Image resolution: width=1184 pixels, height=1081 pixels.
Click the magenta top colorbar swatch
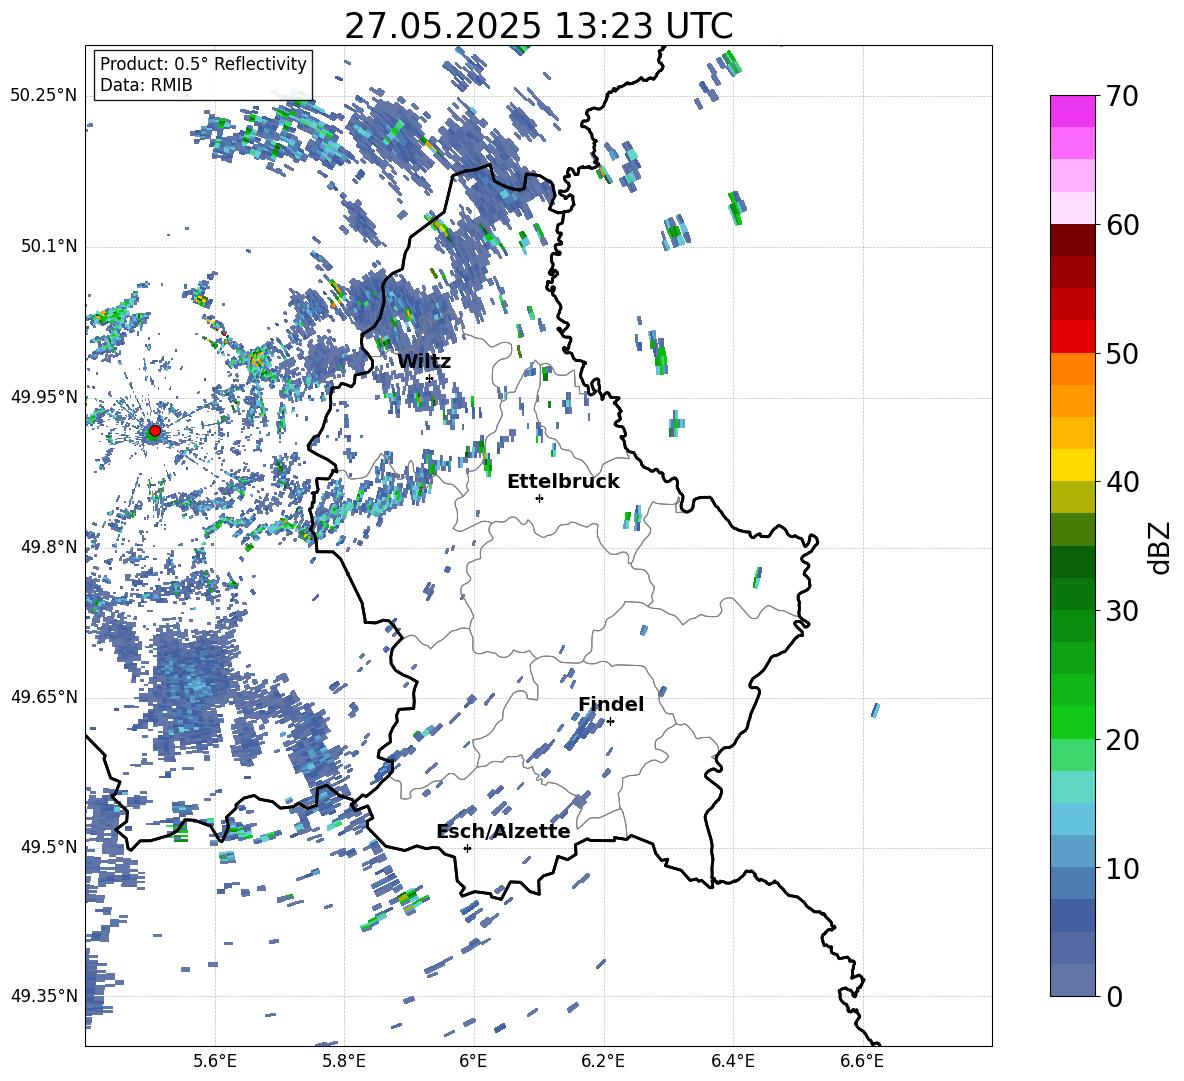tap(1073, 111)
